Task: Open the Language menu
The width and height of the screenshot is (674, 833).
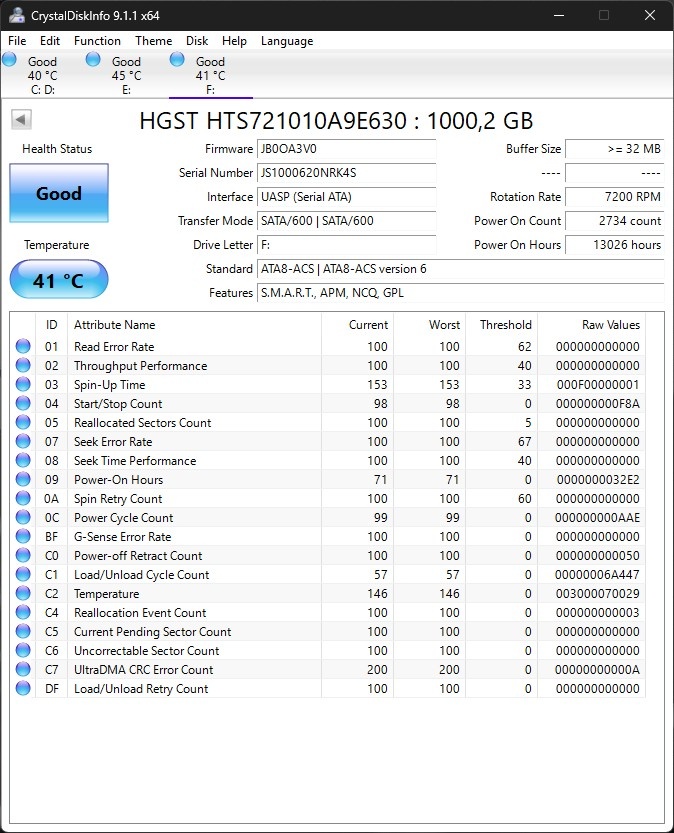Action: [x=287, y=41]
